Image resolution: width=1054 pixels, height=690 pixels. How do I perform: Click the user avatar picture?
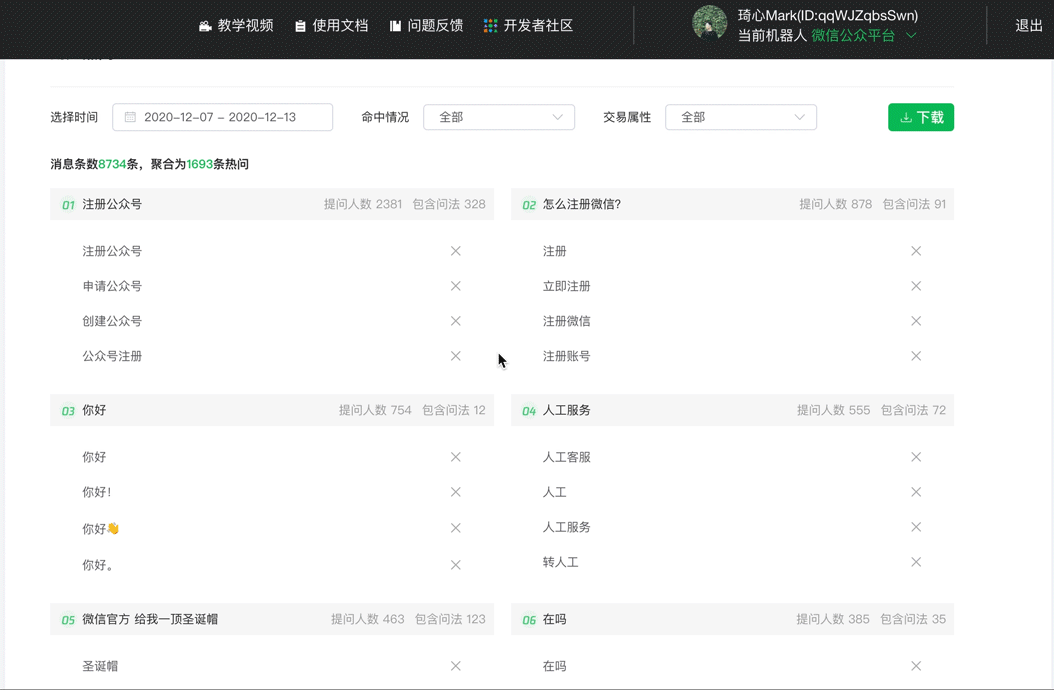tap(709, 24)
